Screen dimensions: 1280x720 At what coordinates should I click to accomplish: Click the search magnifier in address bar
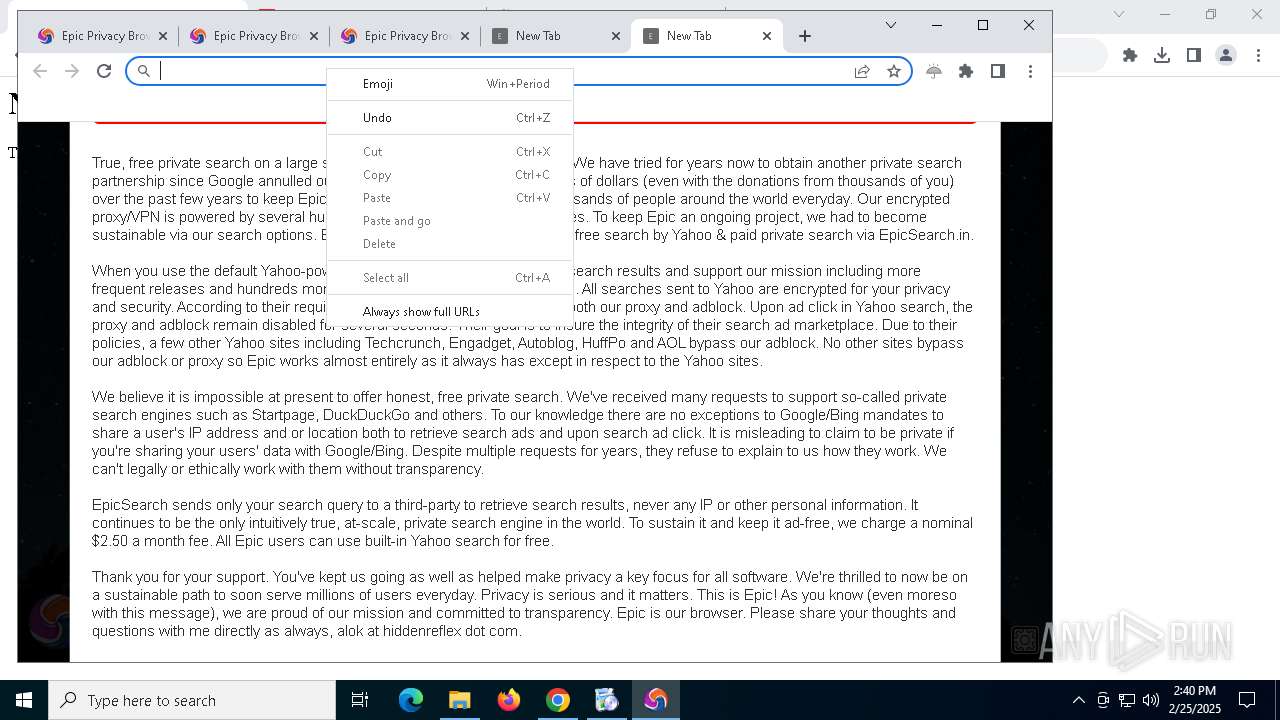tap(144, 71)
